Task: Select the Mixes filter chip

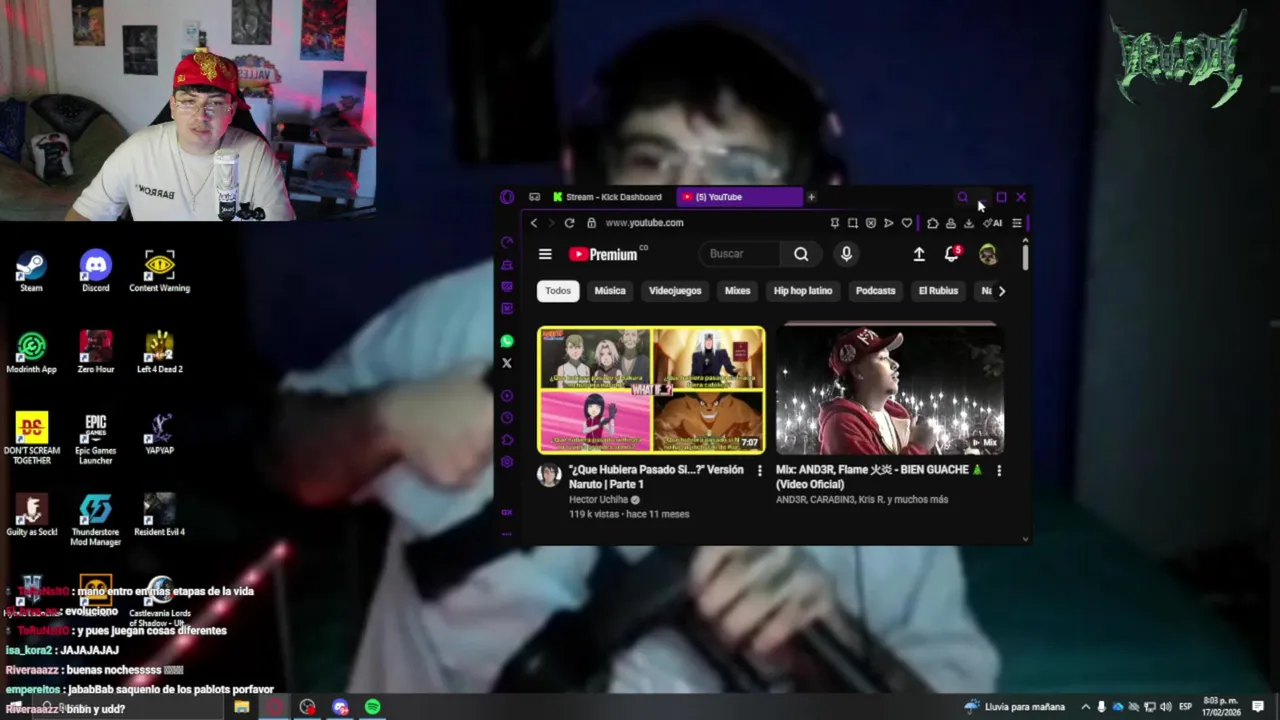Action: coord(737,291)
